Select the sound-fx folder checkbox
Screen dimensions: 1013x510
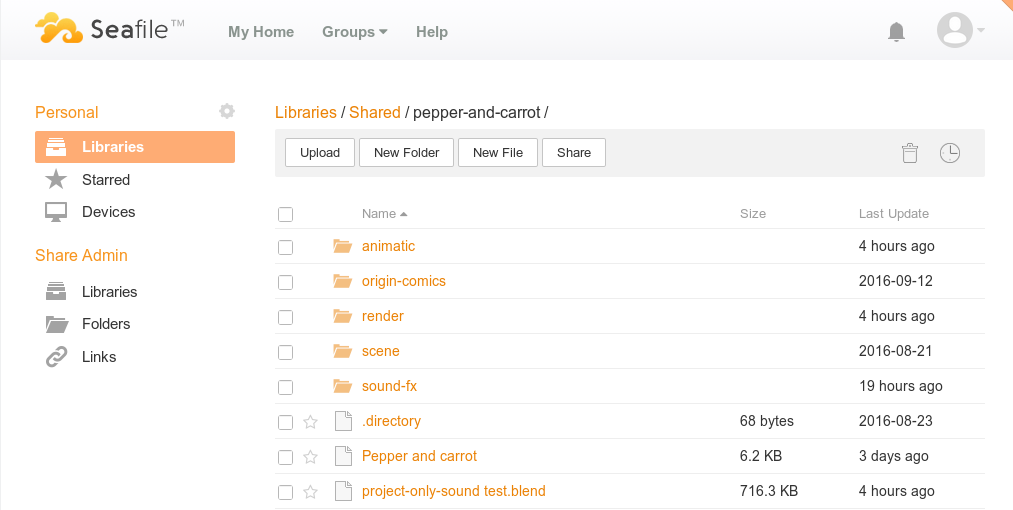pos(286,387)
